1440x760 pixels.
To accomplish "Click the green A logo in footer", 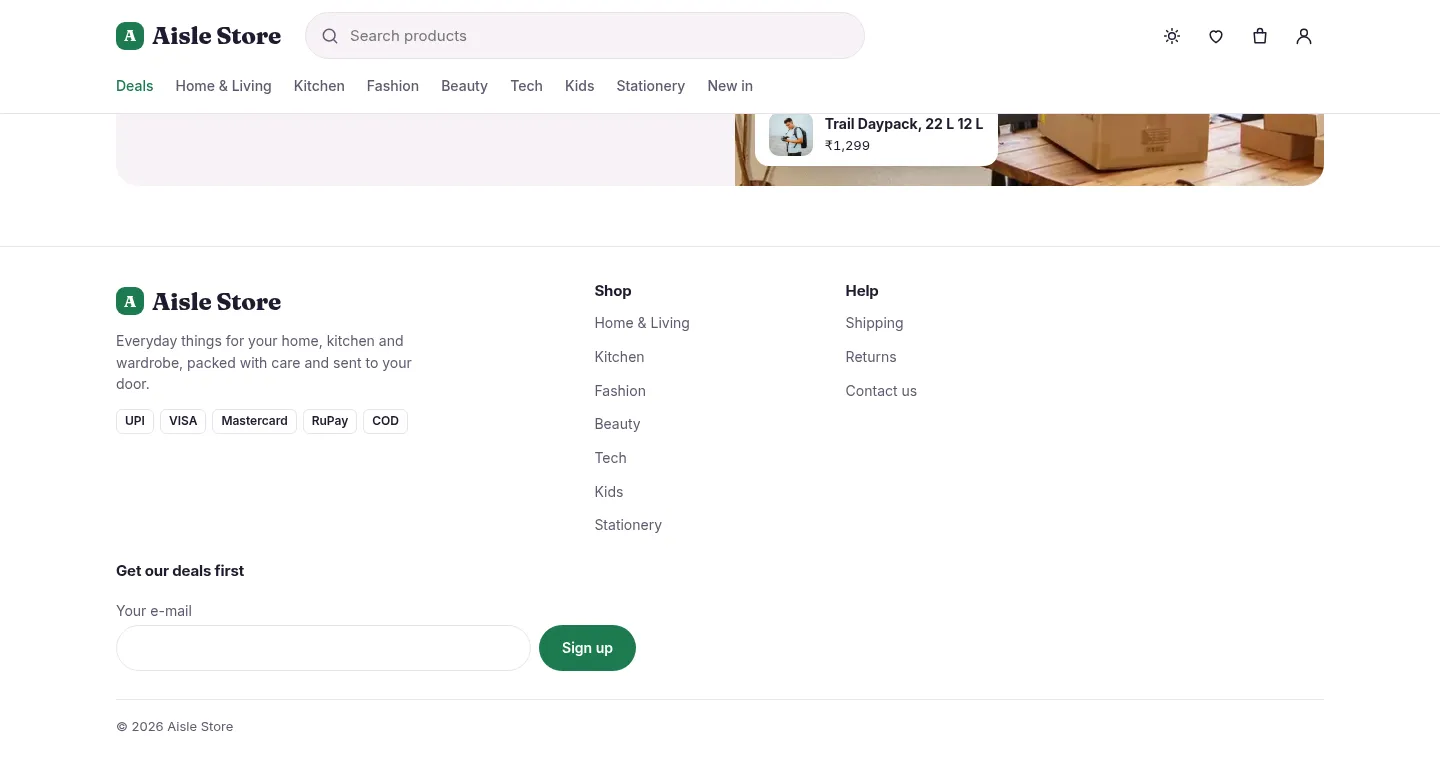I will pos(130,301).
